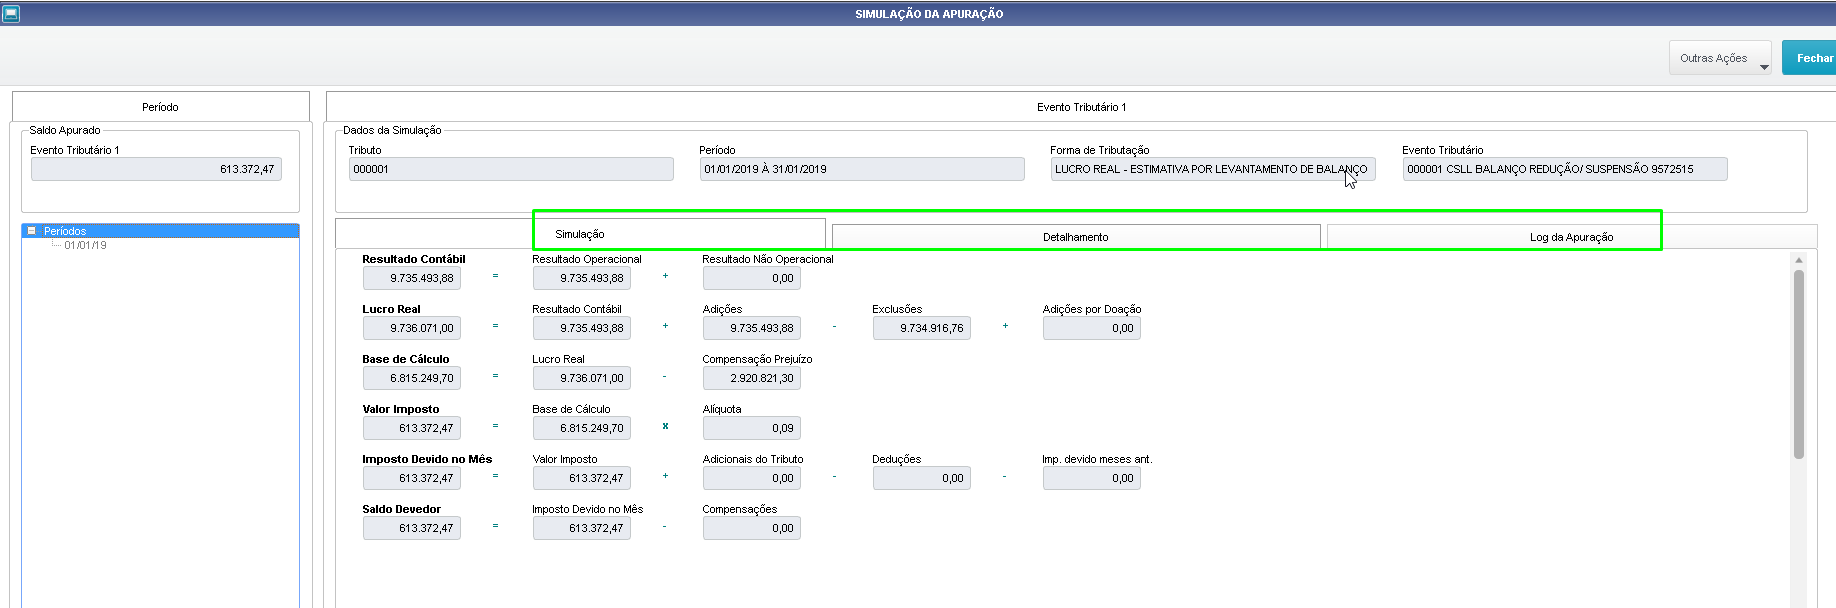Select the Evento Tributário 1 tab header
1836x608 pixels.
pos(1081,107)
